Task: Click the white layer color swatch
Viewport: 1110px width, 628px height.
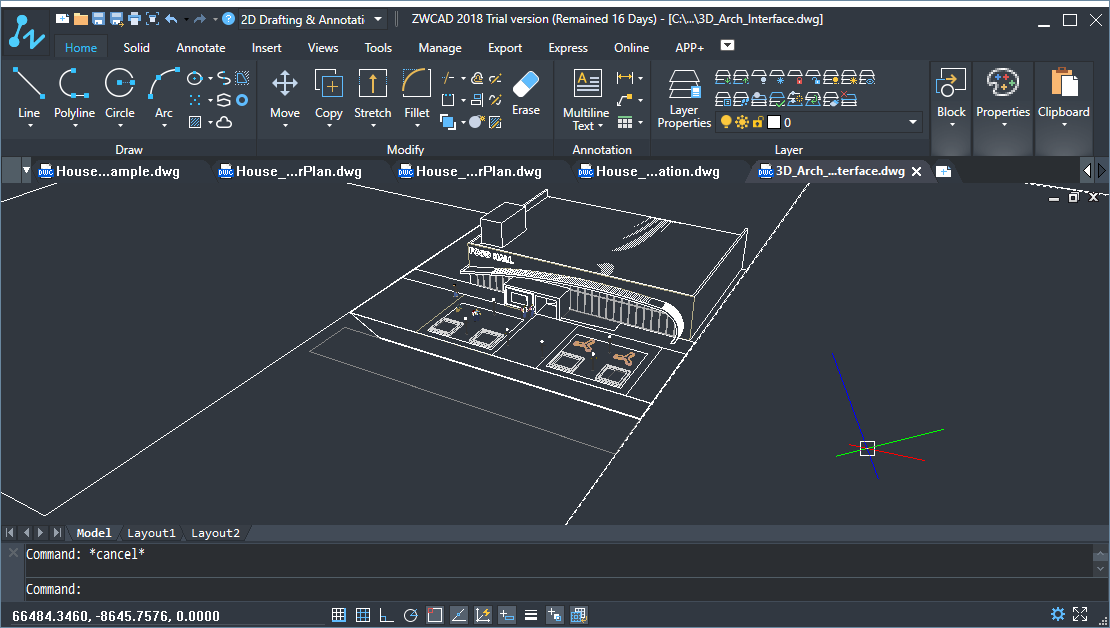Action: pyautogui.click(x=773, y=122)
